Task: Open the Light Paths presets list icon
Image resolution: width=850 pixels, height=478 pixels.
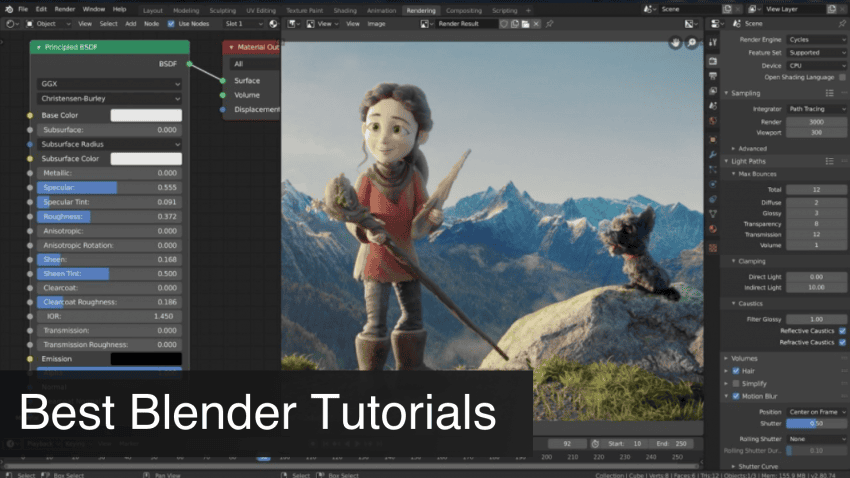Action: [829, 162]
